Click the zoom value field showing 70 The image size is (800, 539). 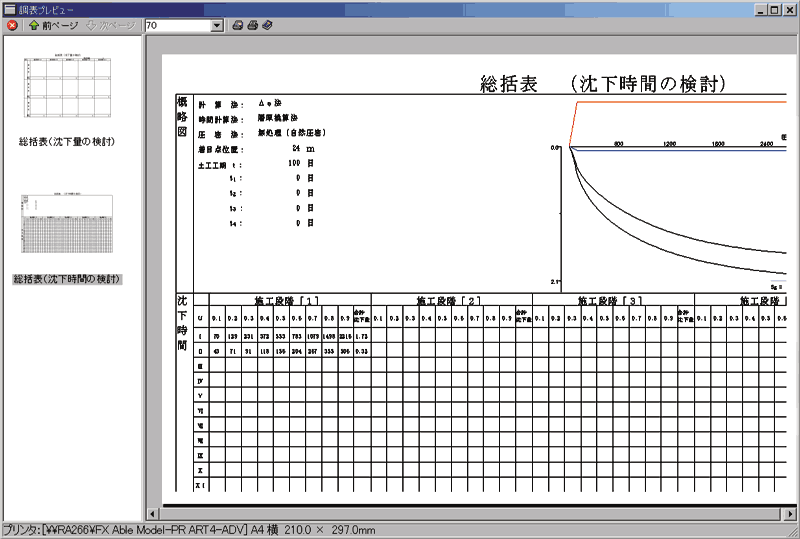click(178, 26)
